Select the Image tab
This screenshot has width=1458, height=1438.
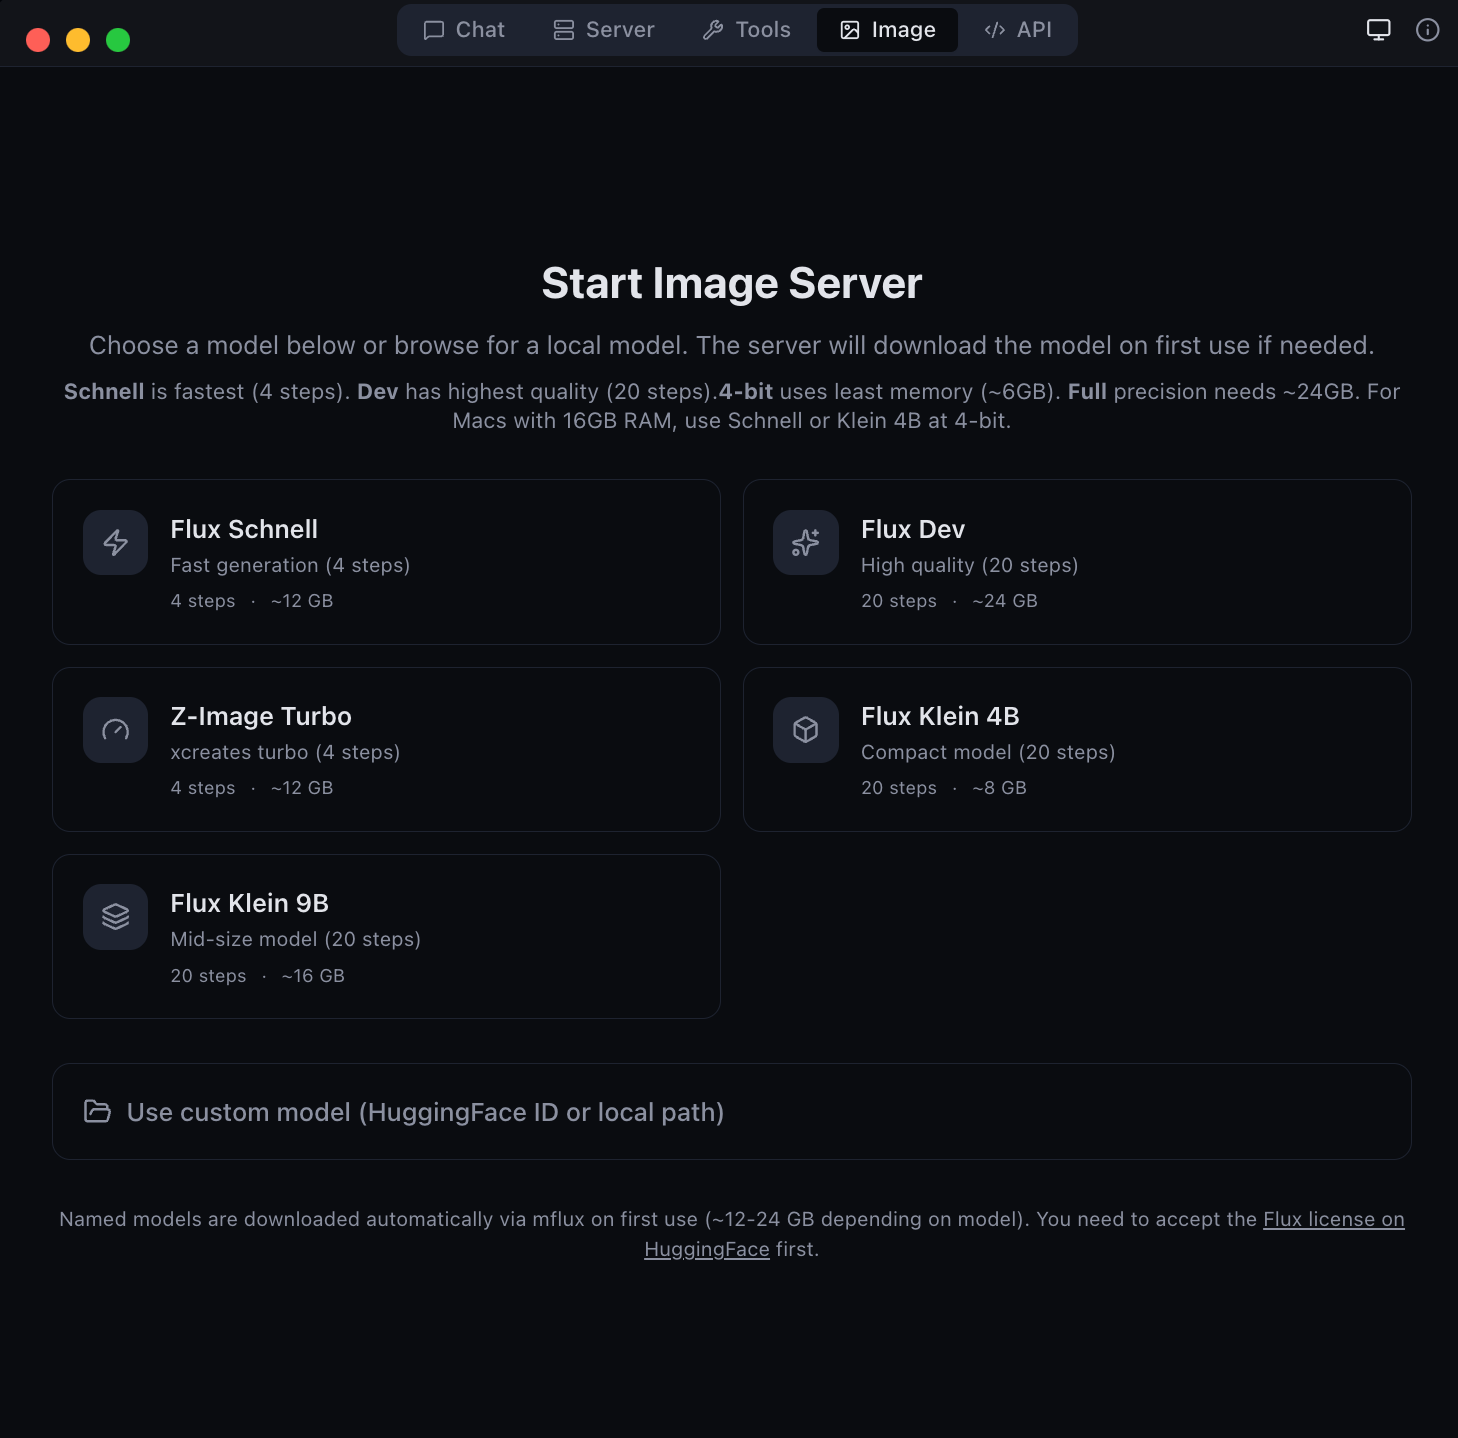click(887, 29)
